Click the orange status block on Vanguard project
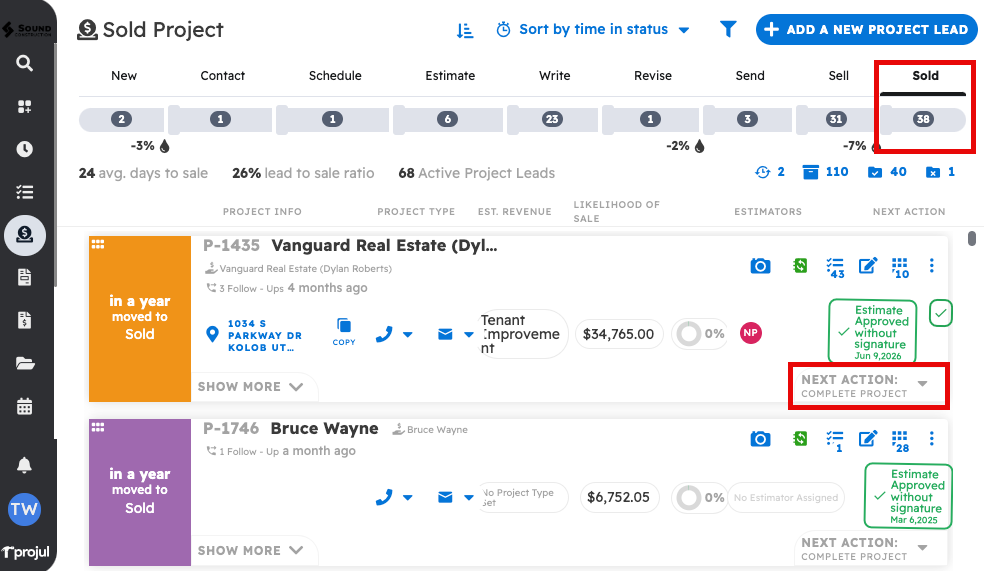The height and width of the screenshot is (571, 984). (x=140, y=318)
